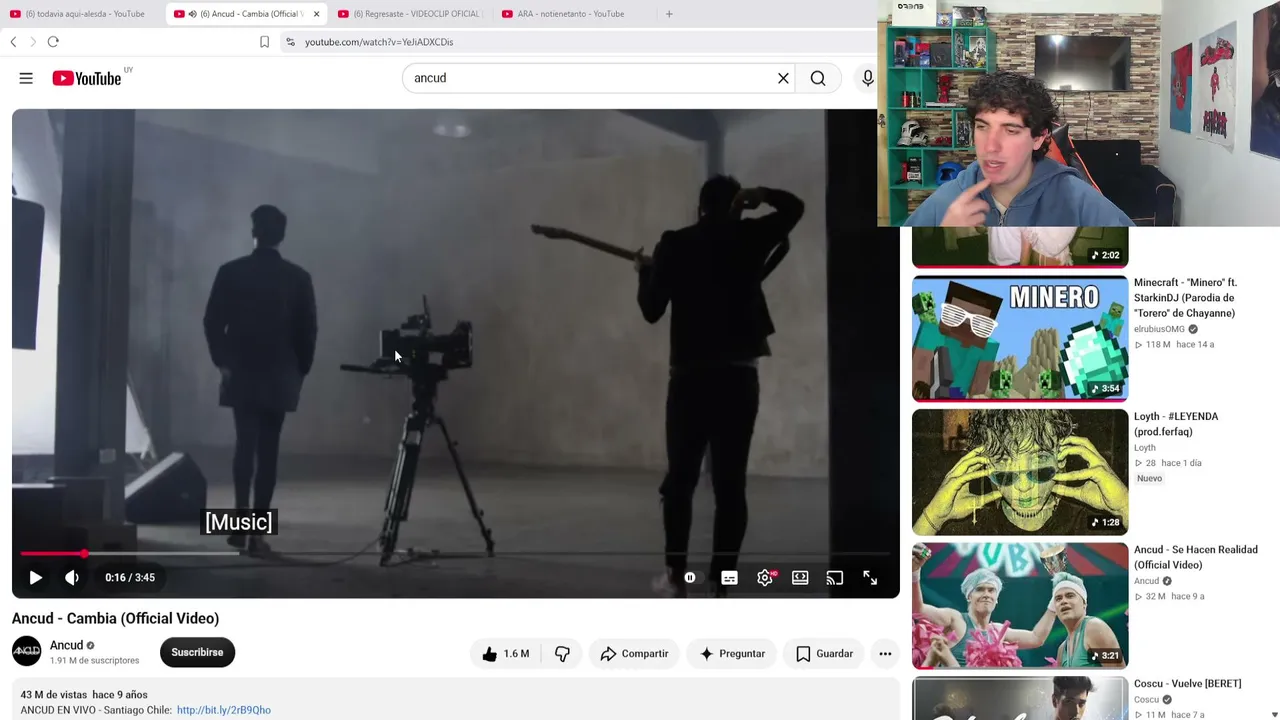Open the "Minecraft - Minero ft. StarkinDJ" title

click(1185, 298)
